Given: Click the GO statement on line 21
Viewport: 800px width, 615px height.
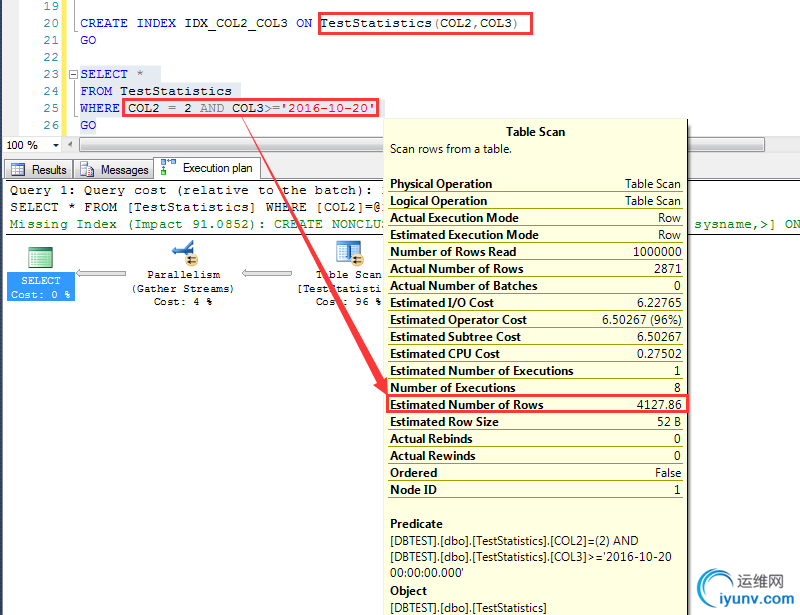Looking at the screenshot, I should [88, 40].
